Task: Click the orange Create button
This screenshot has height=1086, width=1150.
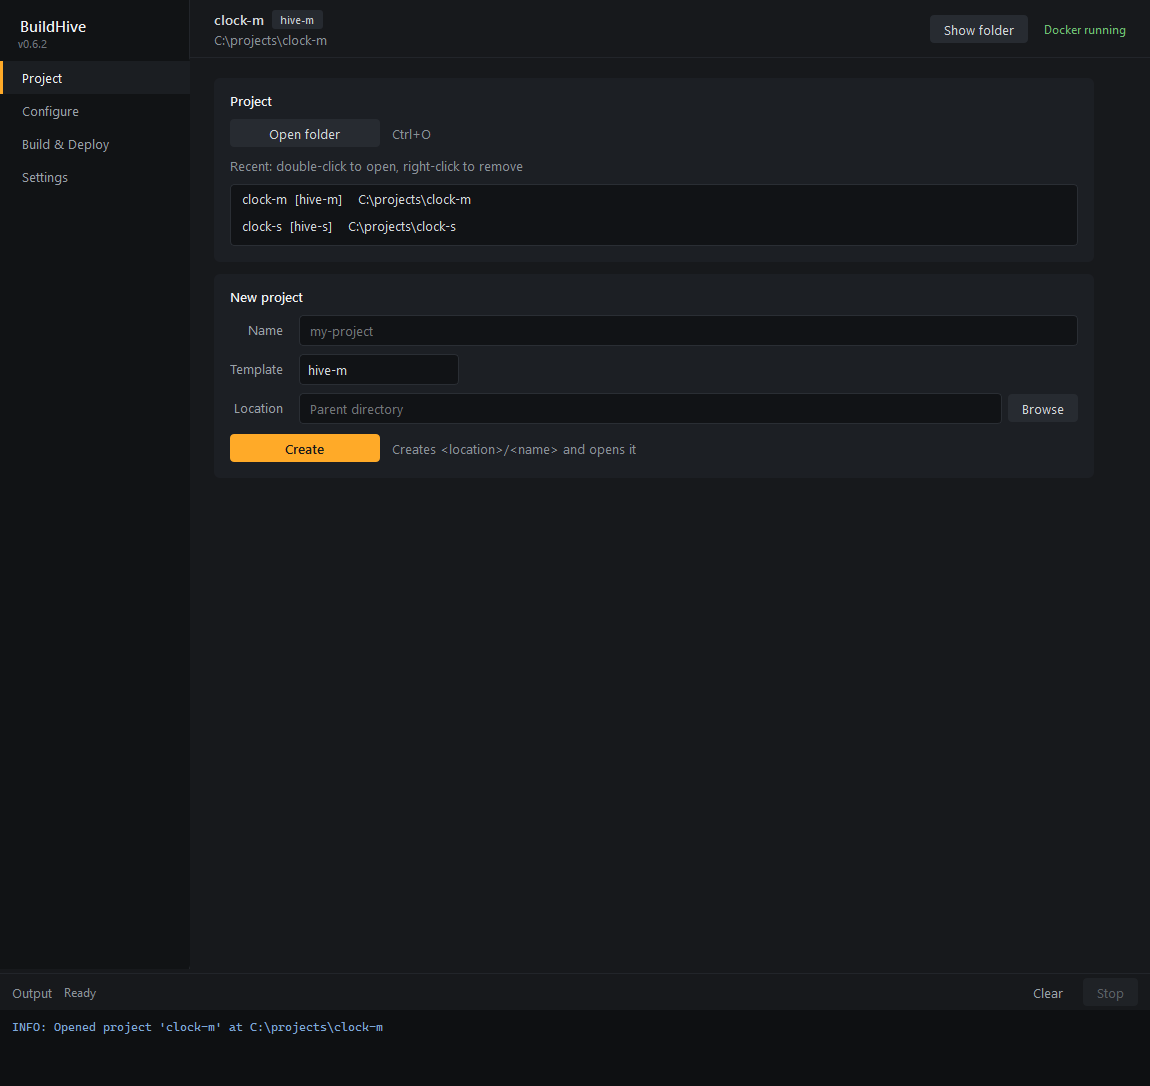Action: (304, 448)
